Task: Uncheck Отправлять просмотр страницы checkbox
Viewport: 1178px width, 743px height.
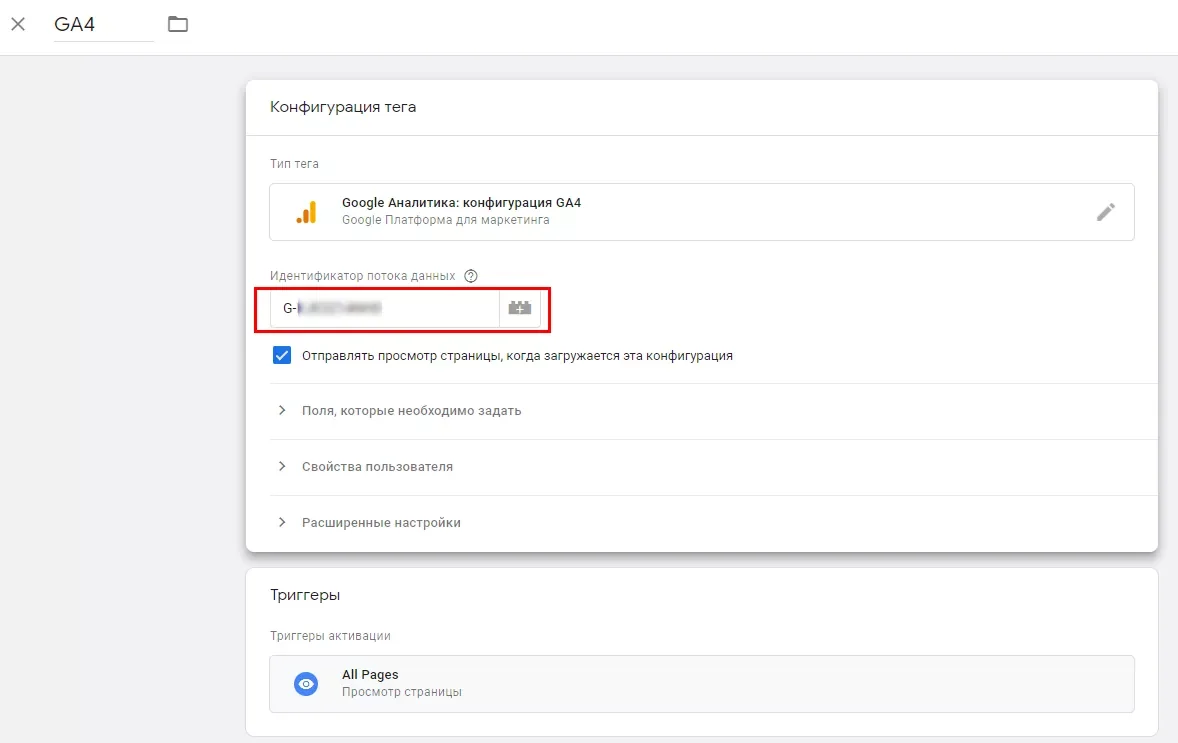Action: point(282,355)
